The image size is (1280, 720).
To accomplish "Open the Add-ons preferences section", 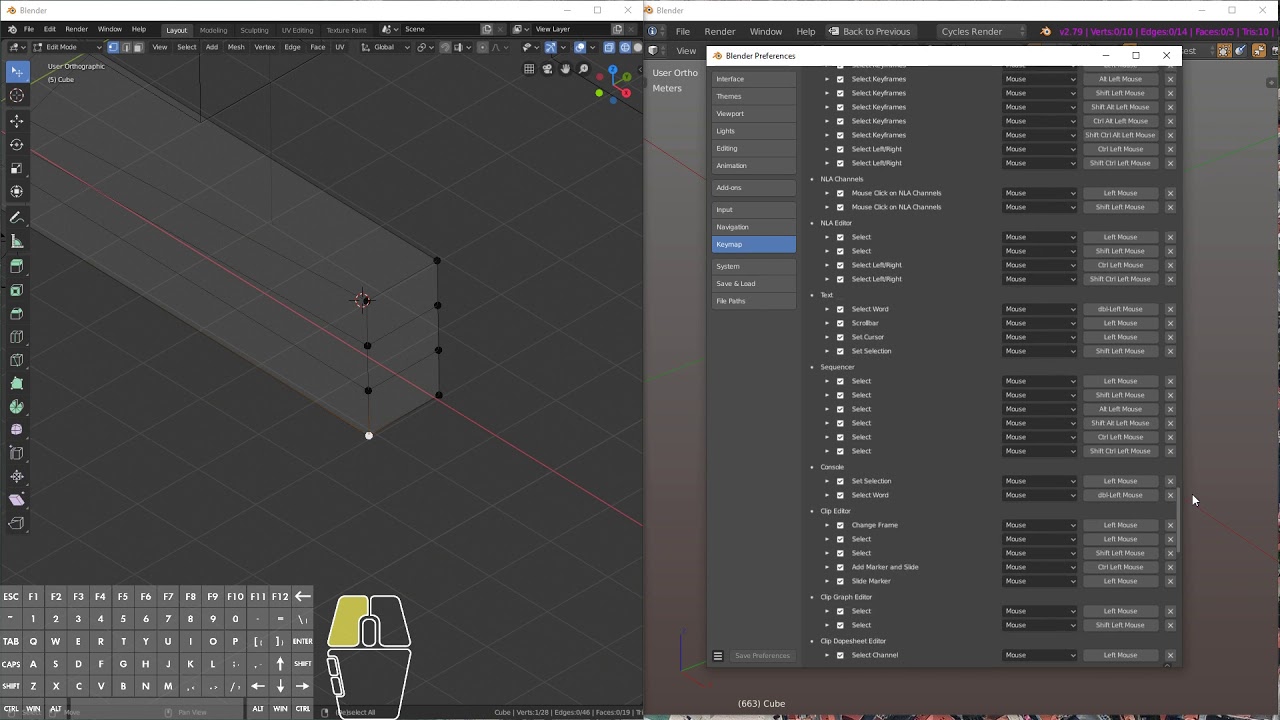I will point(754,187).
